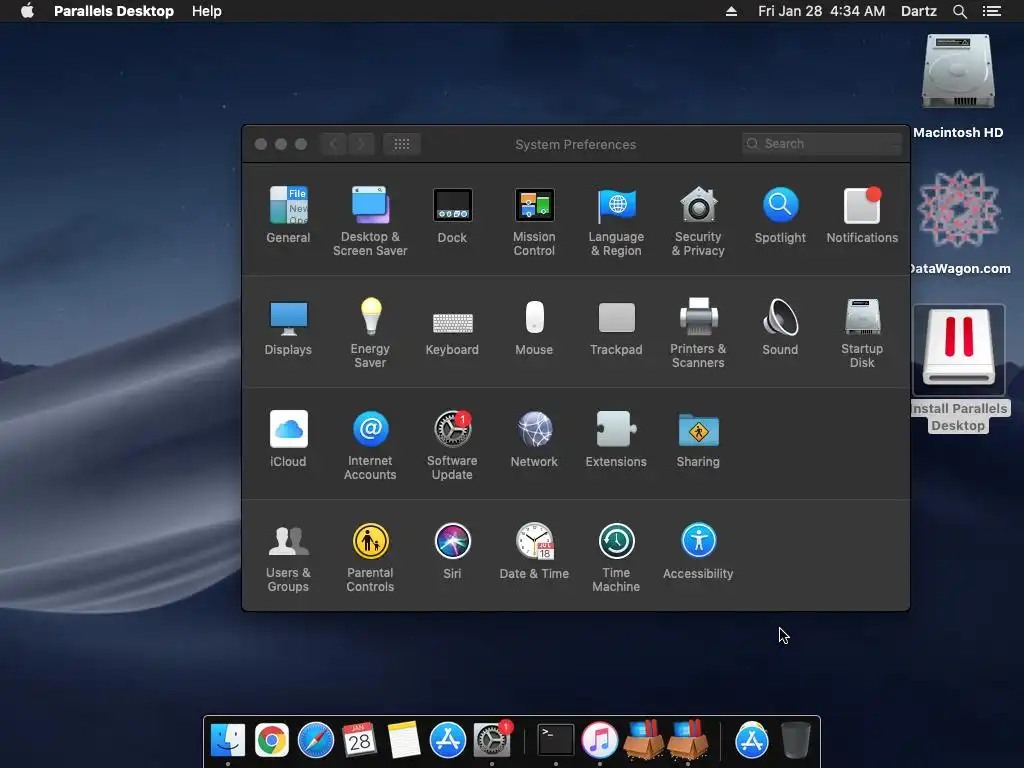The width and height of the screenshot is (1024, 768).
Task: Open Notifications preferences
Action: [x=862, y=215]
